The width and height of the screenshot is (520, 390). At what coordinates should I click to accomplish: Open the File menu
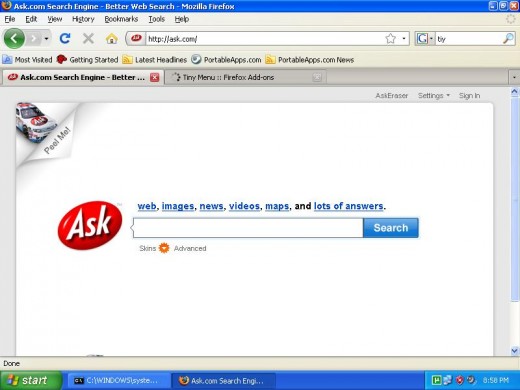[x=10, y=19]
